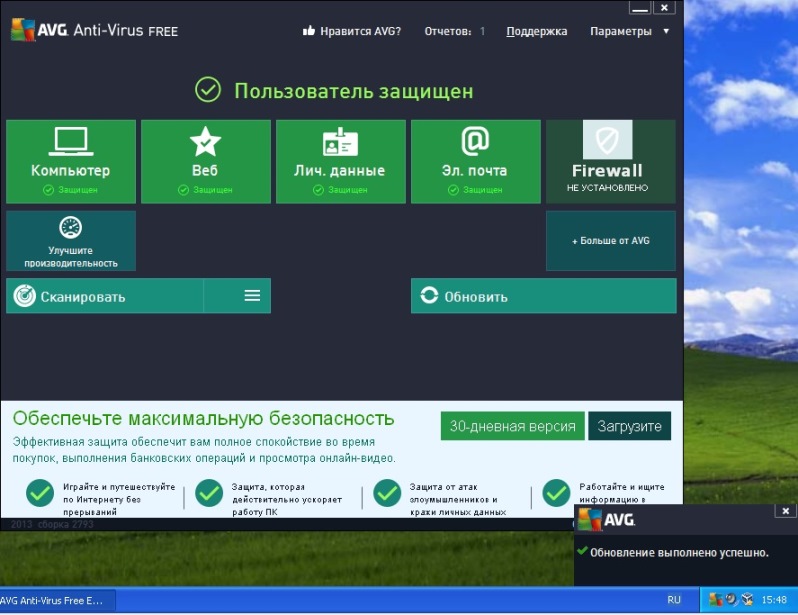This screenshot has height=615, width=798.
Task: Click the Лич. данные label
Action: [x=339, y=171]
